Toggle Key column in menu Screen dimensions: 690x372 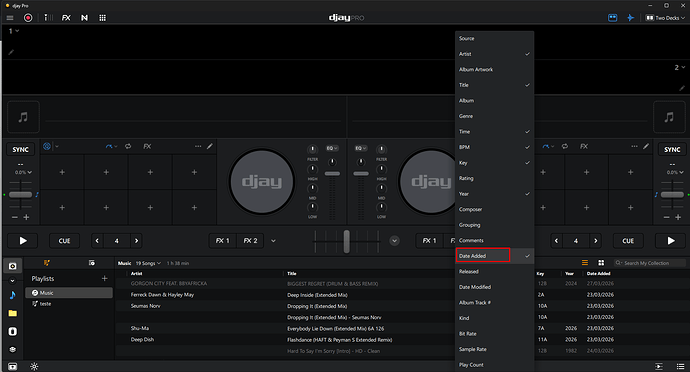(x=495, y=163)
